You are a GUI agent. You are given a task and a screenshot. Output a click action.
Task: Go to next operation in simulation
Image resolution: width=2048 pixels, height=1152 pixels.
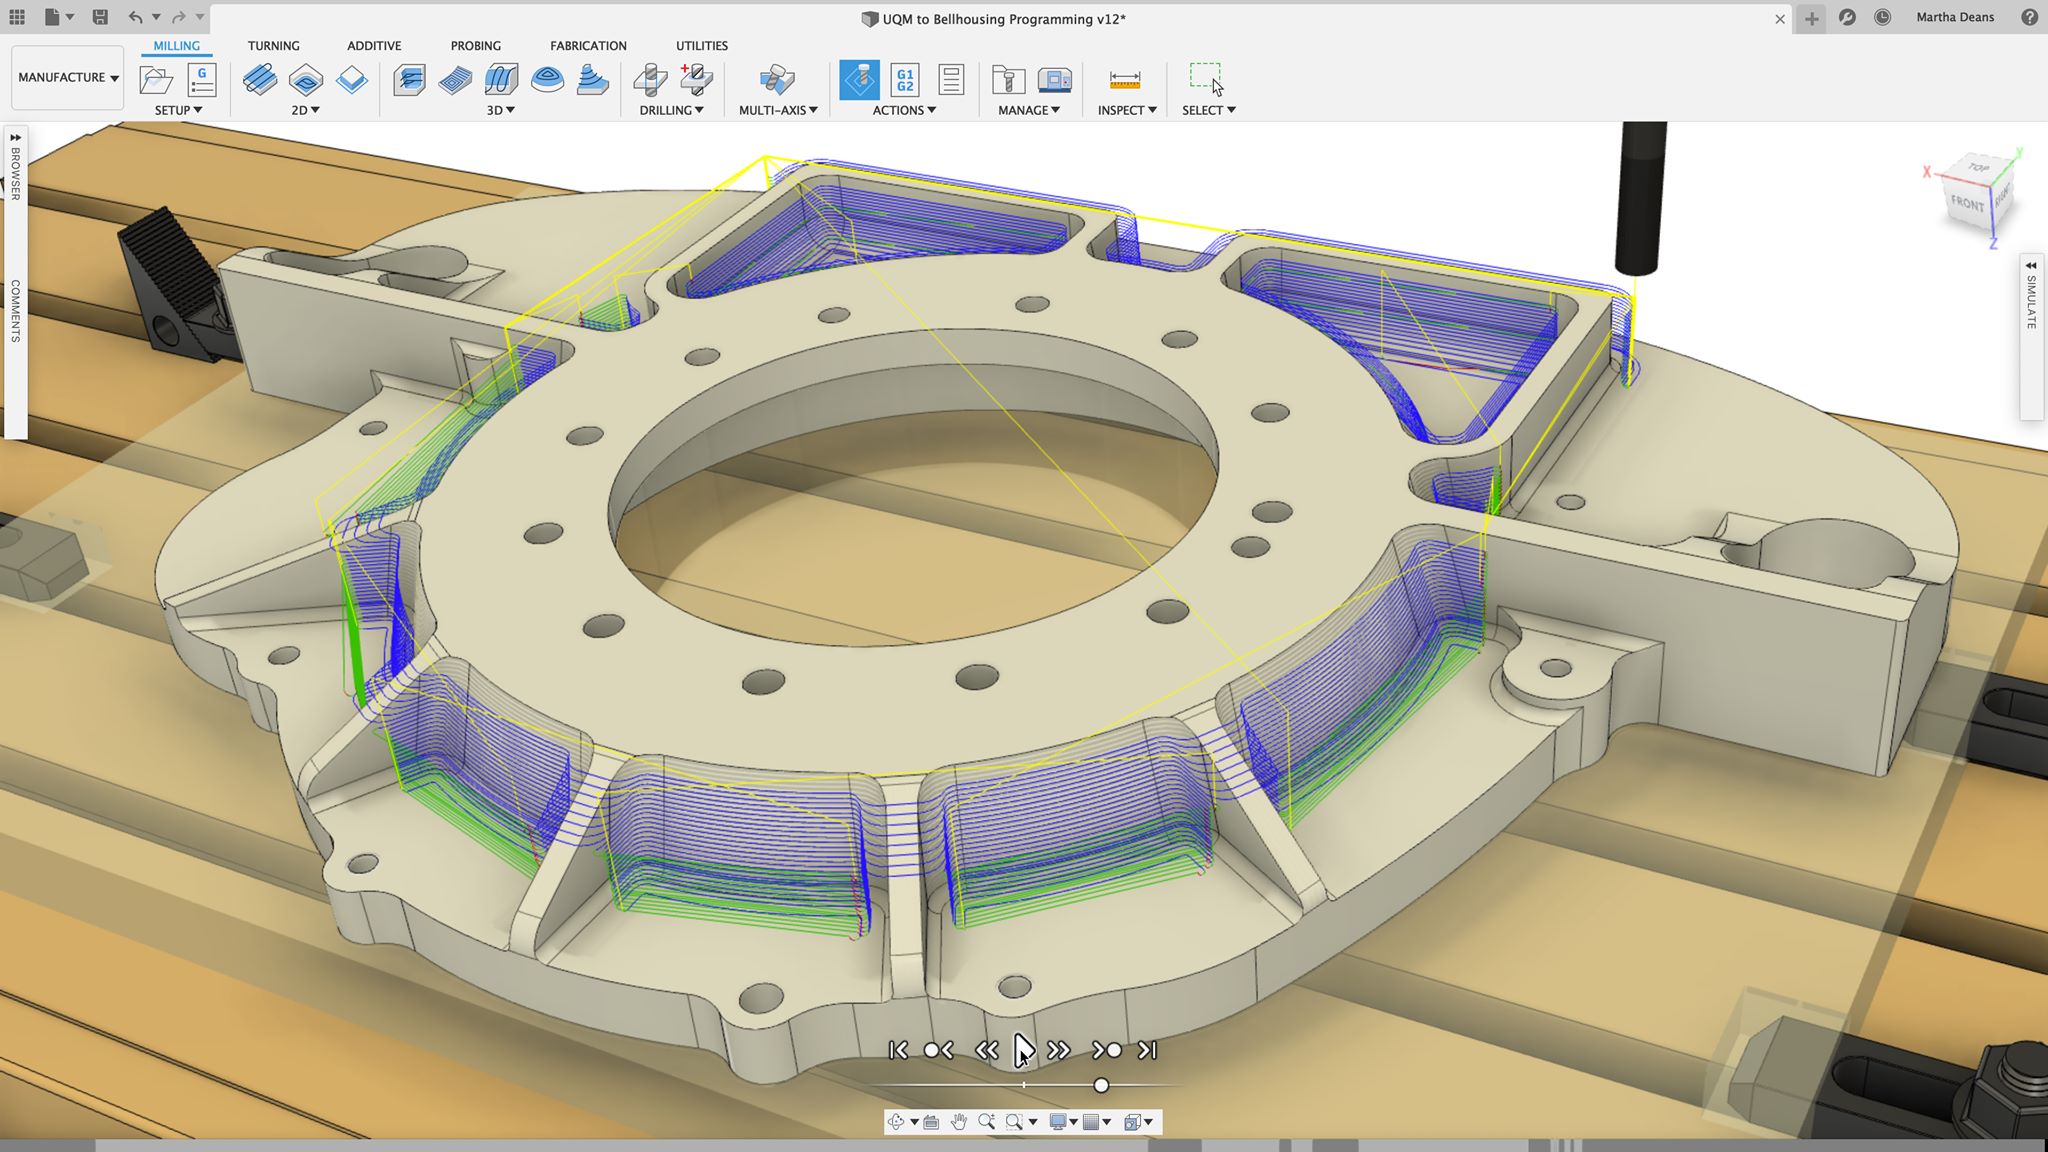pos(1106,1050)
